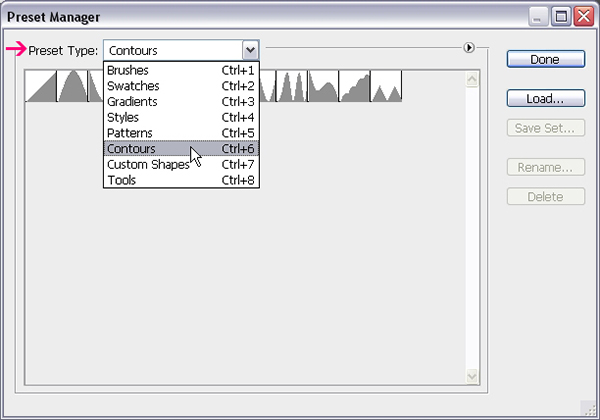The image size is (600, 420).
Task: Select the Rounded Steps contour thumbnail
Action: click(x=355, y=86)
